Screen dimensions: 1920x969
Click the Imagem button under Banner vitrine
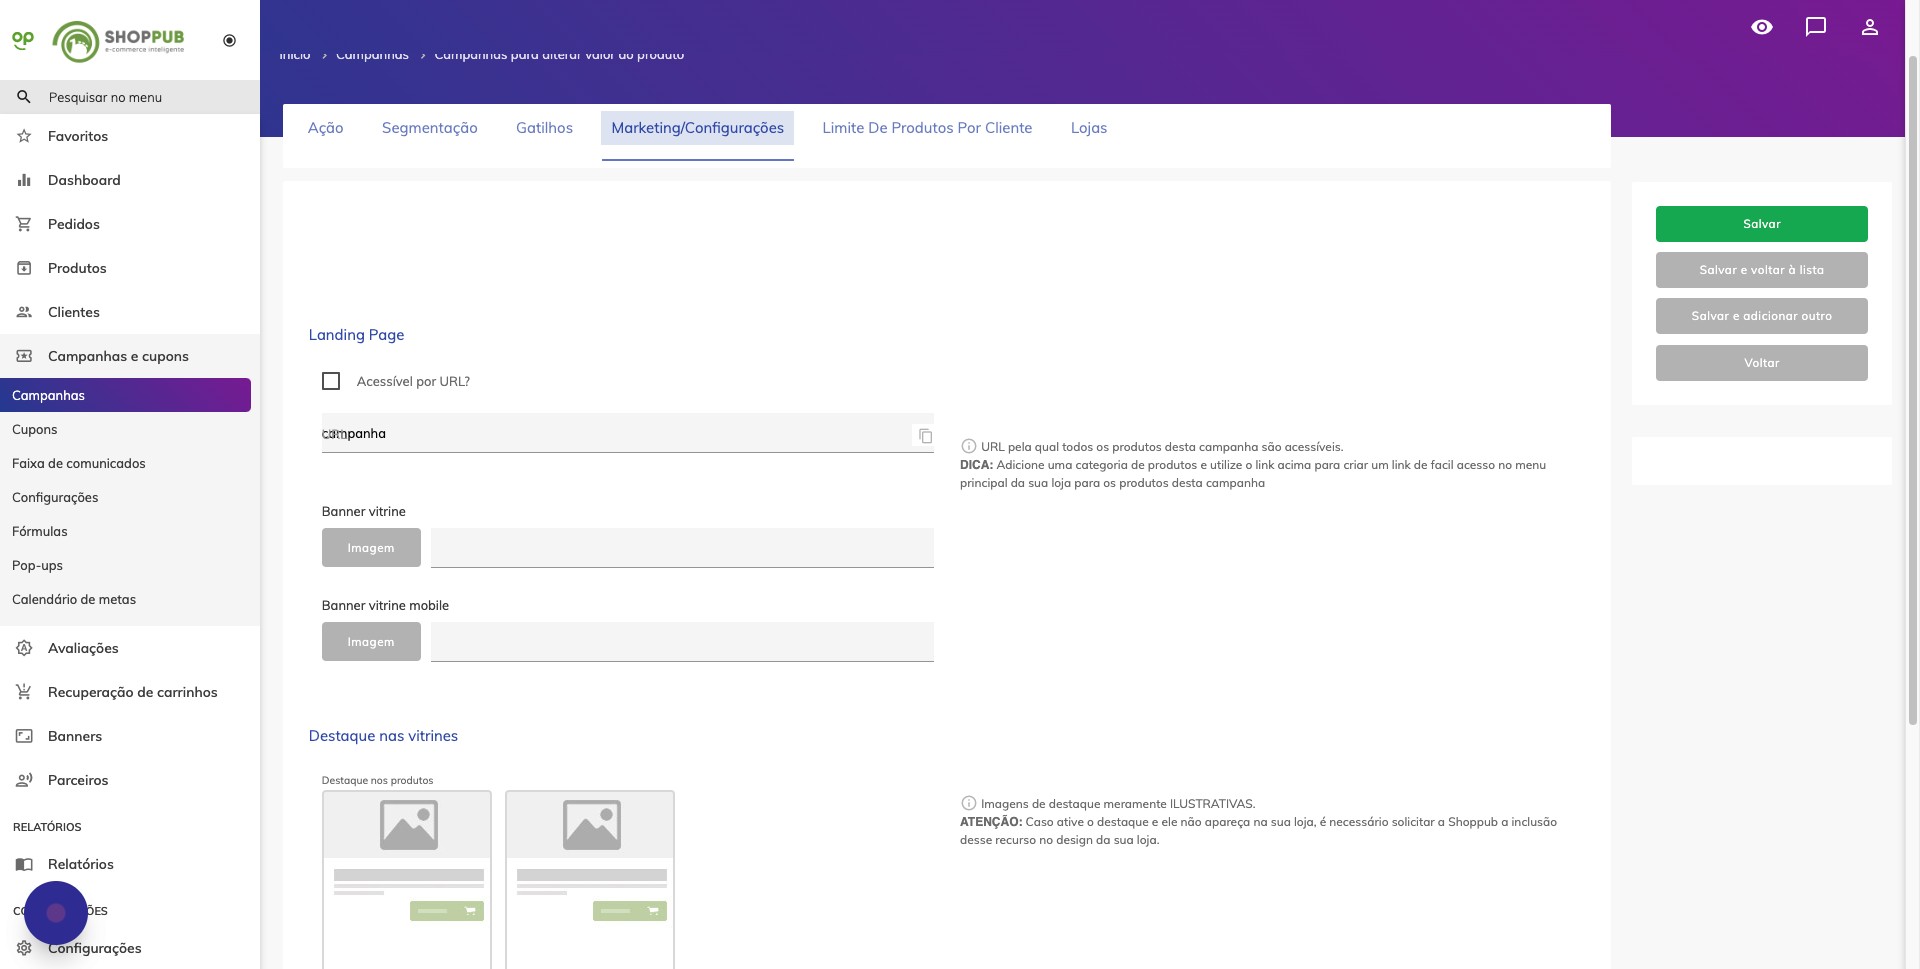tap(371, 548)
